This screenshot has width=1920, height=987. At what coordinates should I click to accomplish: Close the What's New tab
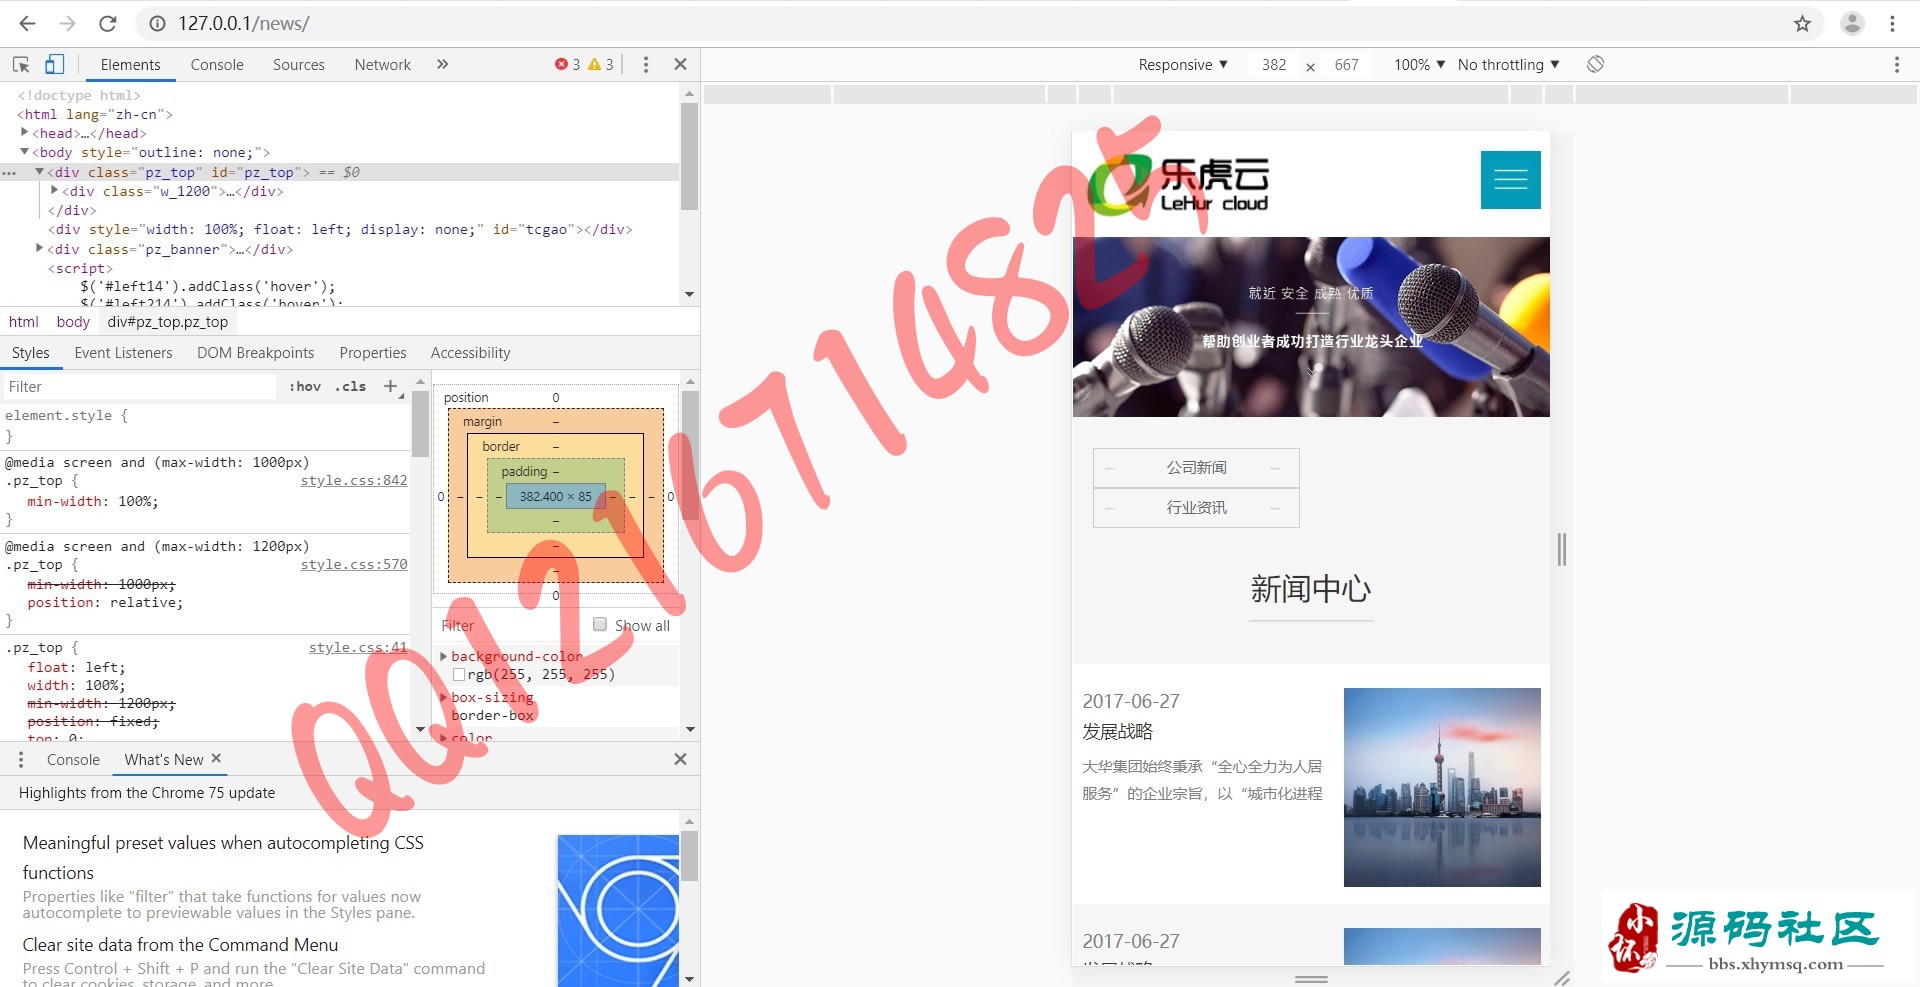point(216,759)
